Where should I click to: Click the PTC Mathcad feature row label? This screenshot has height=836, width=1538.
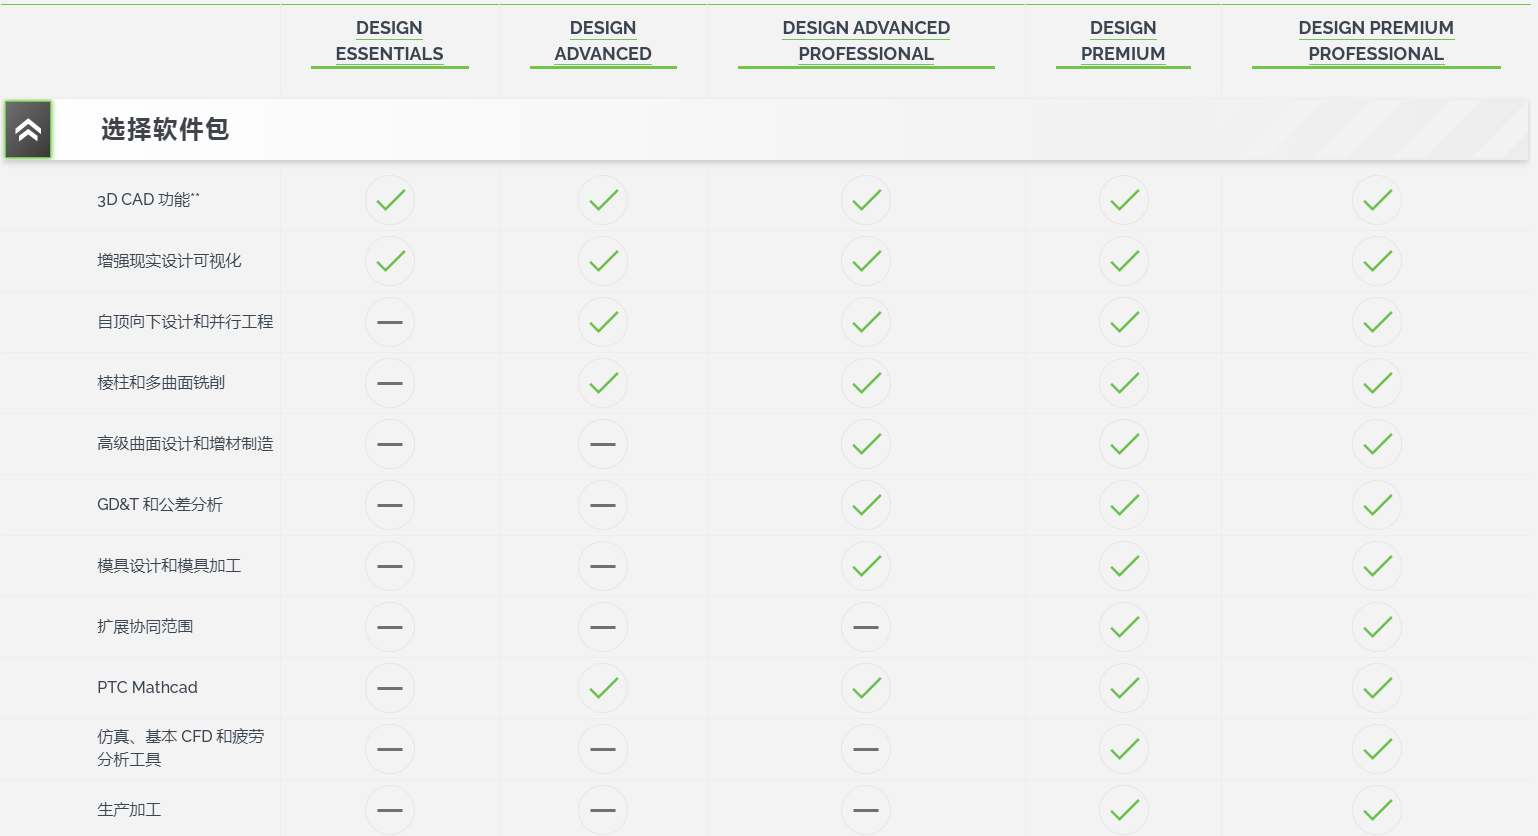point(147,688)
